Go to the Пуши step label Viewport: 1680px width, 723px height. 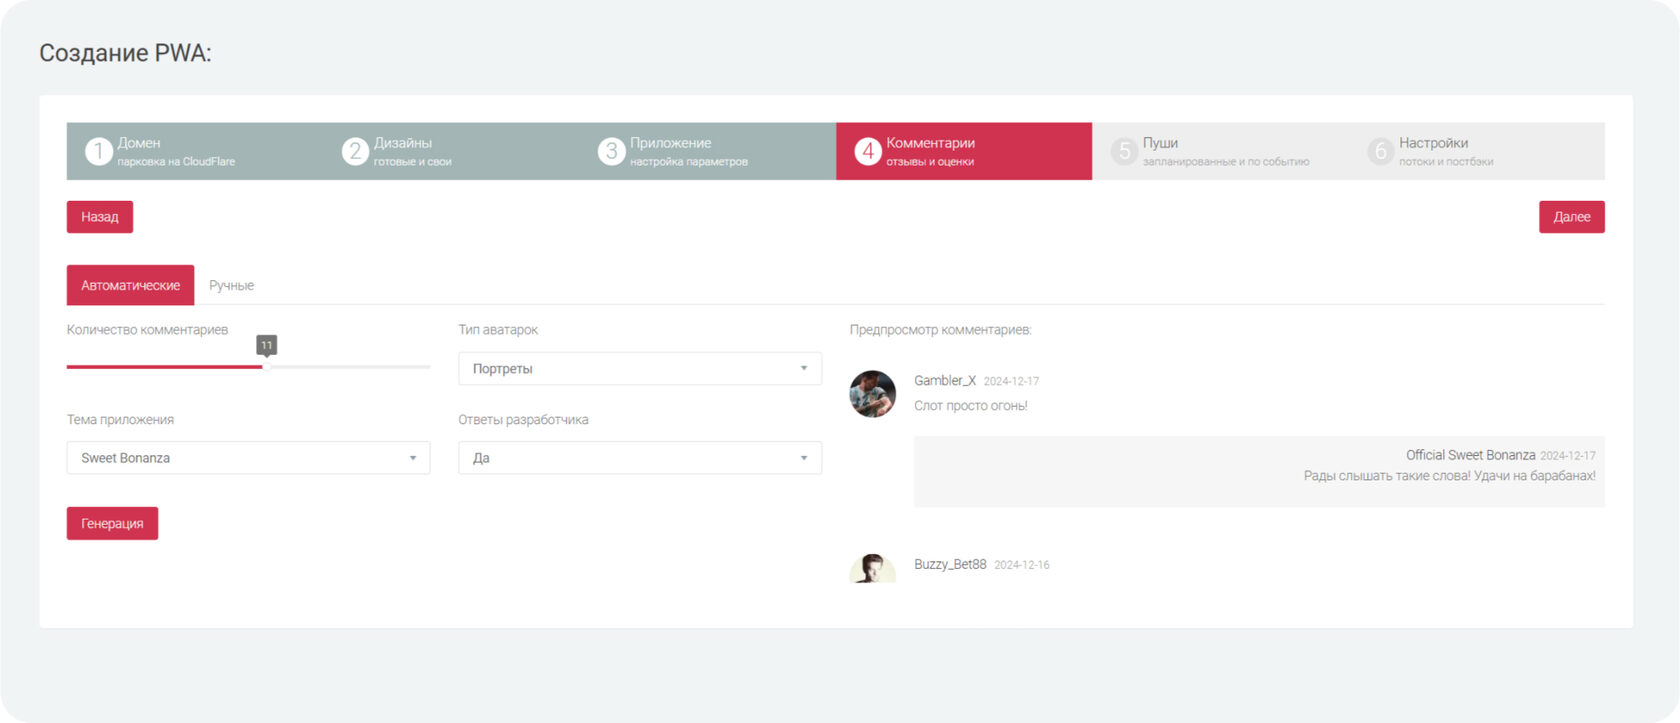click(x=1160, y=143)
